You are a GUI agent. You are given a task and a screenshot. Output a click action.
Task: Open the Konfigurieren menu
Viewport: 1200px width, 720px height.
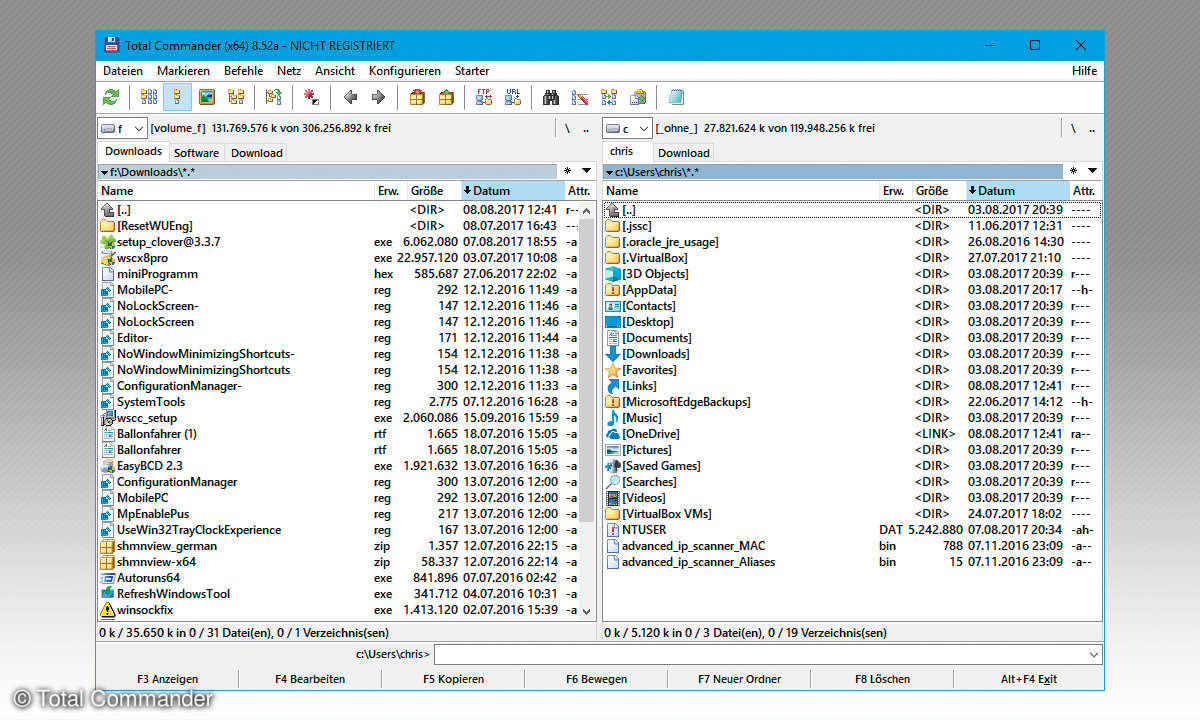click(x=404, y=71)
